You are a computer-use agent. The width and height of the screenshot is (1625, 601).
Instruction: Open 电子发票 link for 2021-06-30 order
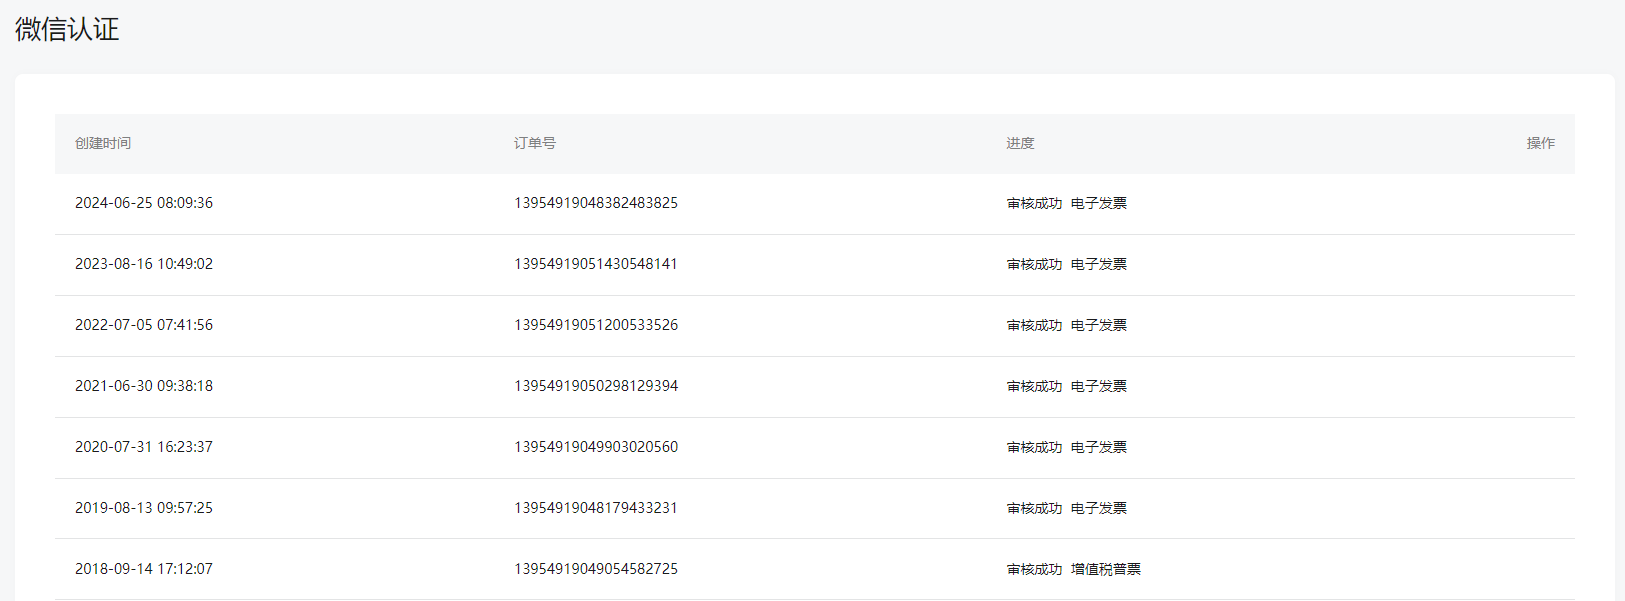click(1098, 386)
